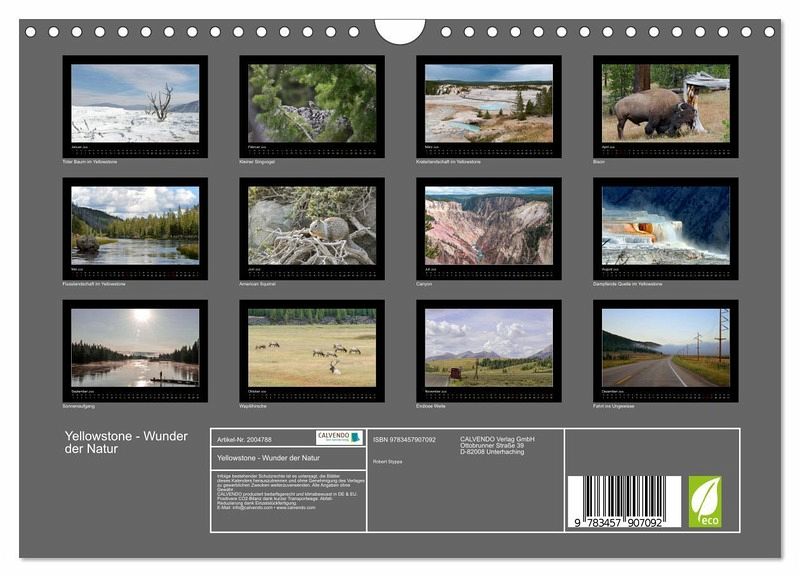
Task: Click the Artikel-Nr. 2004788 text
Action: pyautogui.click(x=242, y=438)
